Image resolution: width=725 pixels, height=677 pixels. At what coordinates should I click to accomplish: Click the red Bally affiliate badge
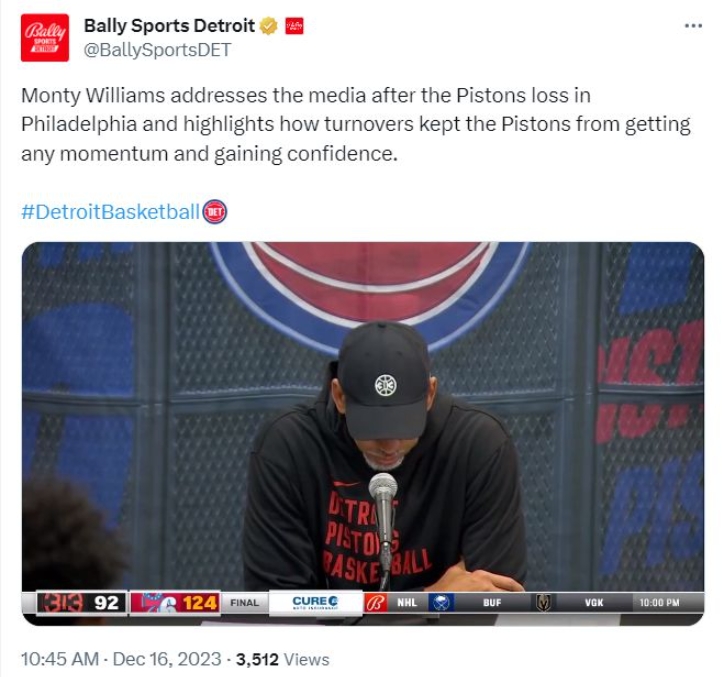(x=294, y=26)
